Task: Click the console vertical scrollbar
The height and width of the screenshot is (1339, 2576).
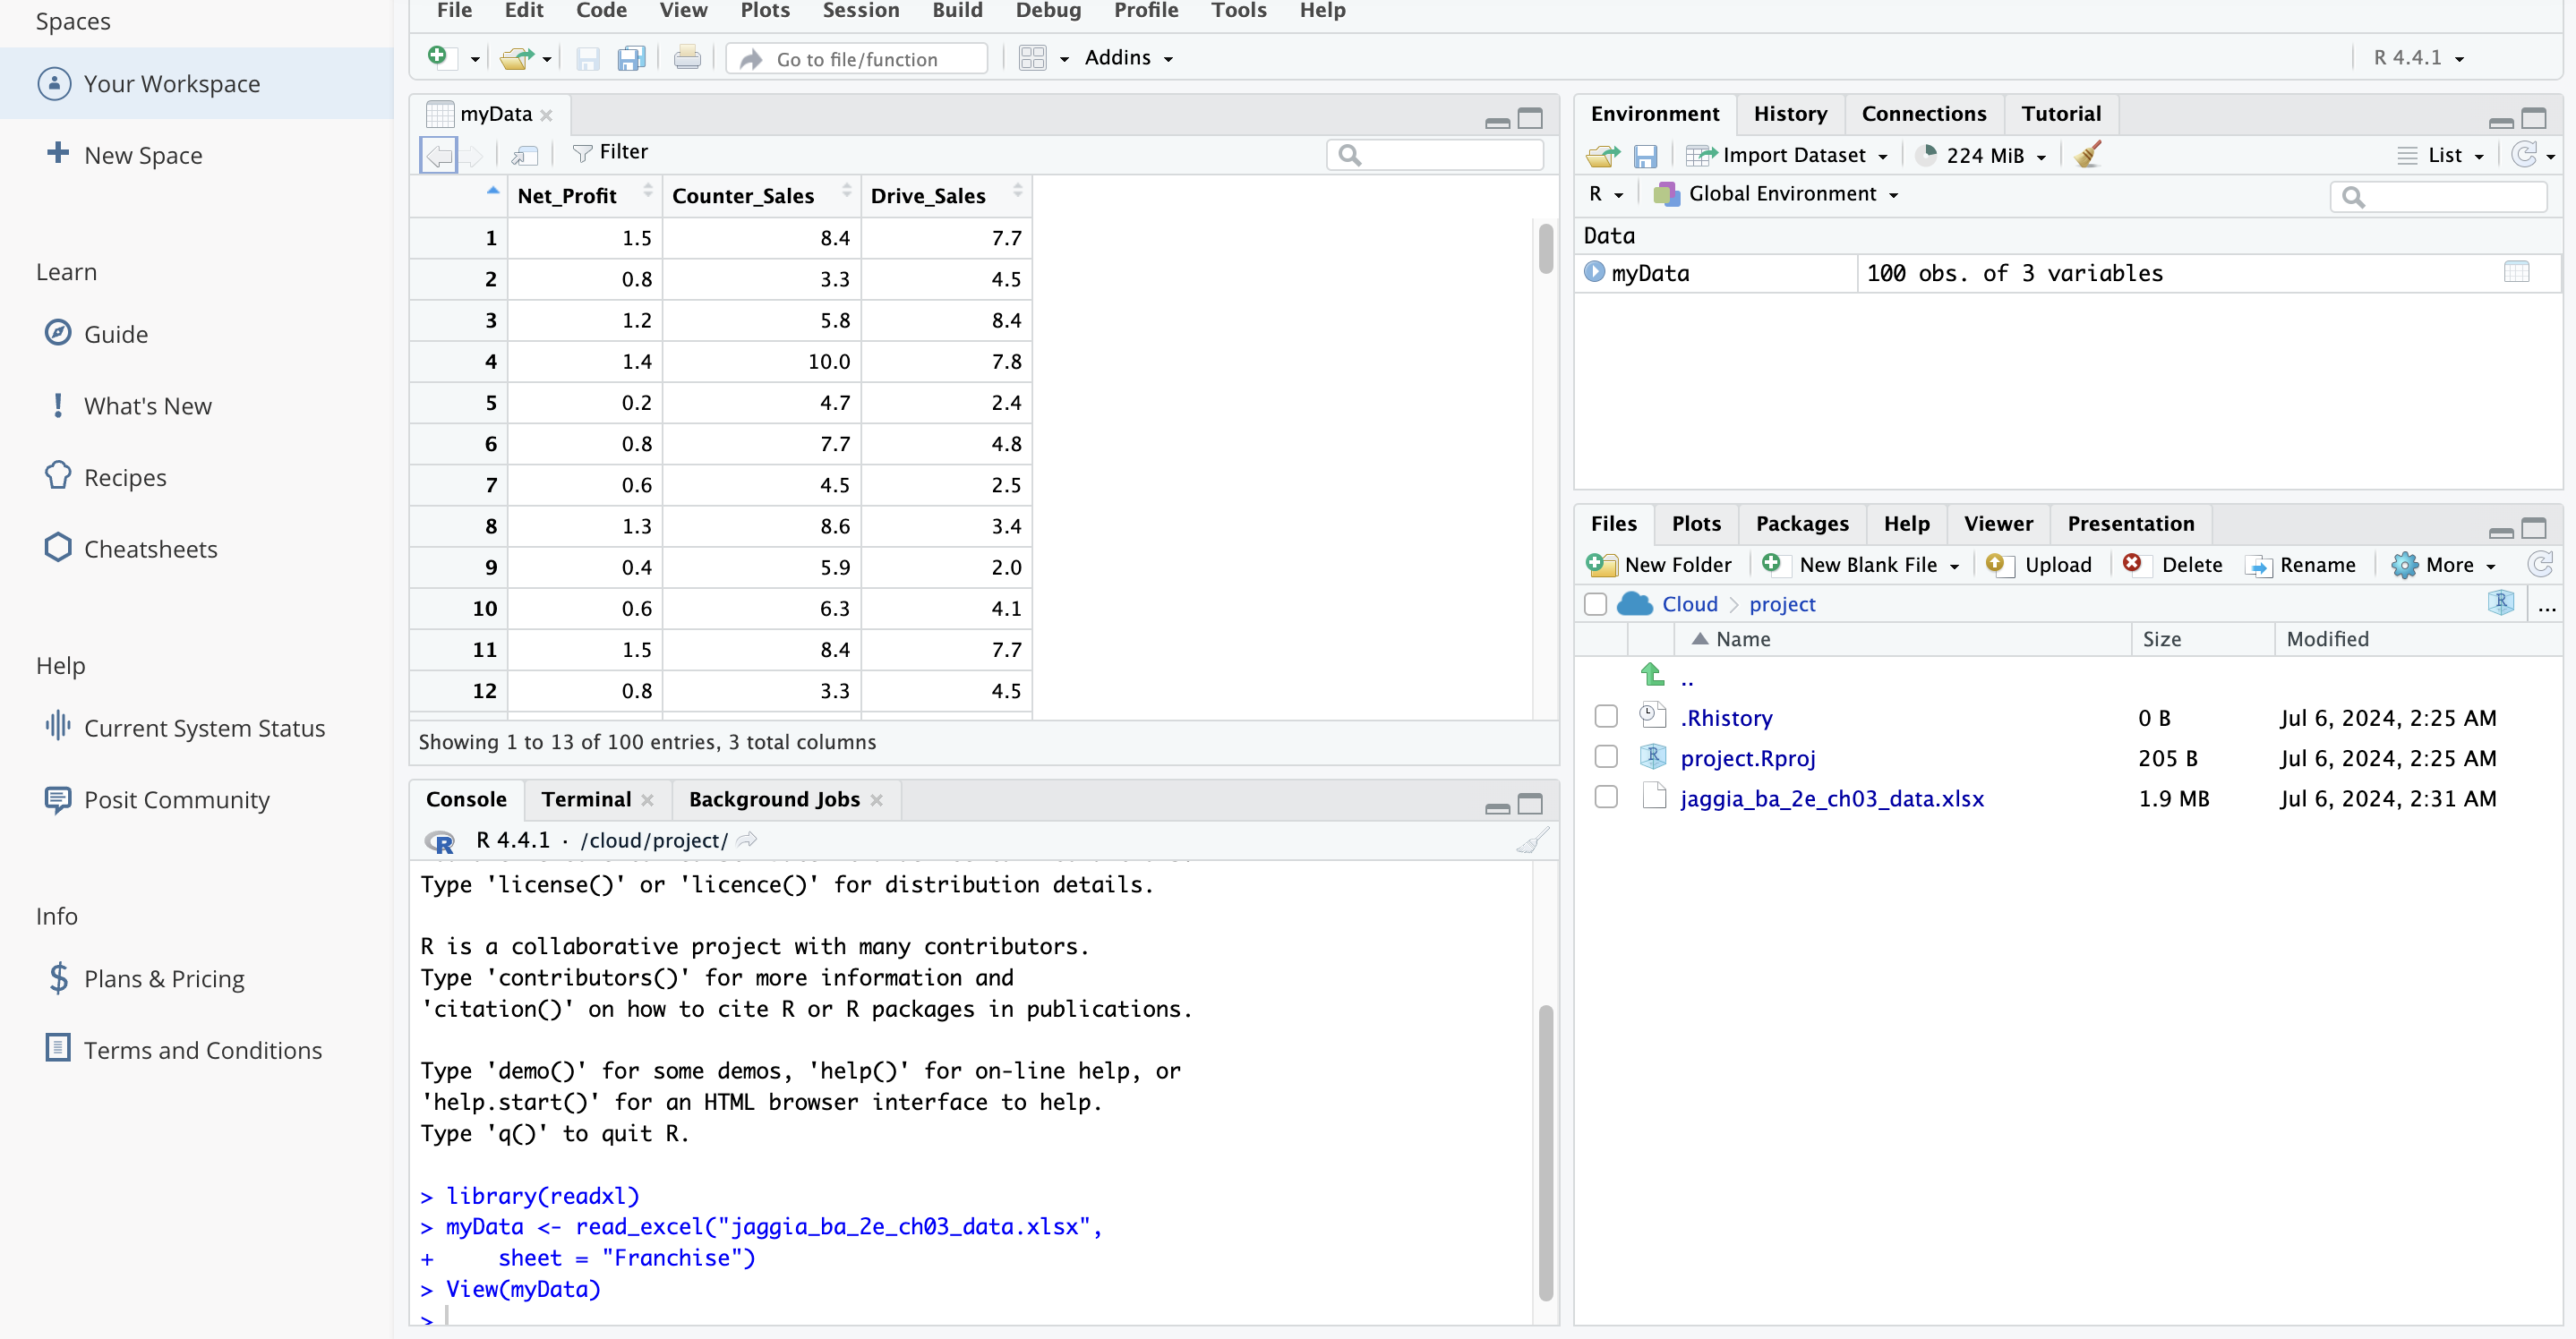Action: [x=1545, y=1152]
